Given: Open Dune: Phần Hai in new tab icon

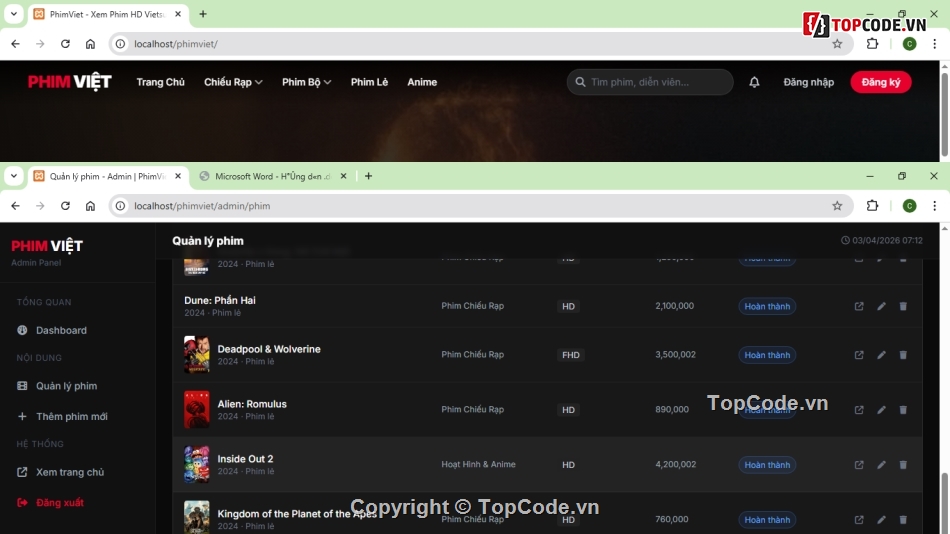Looking at the screenshot, I should [859, 306].
